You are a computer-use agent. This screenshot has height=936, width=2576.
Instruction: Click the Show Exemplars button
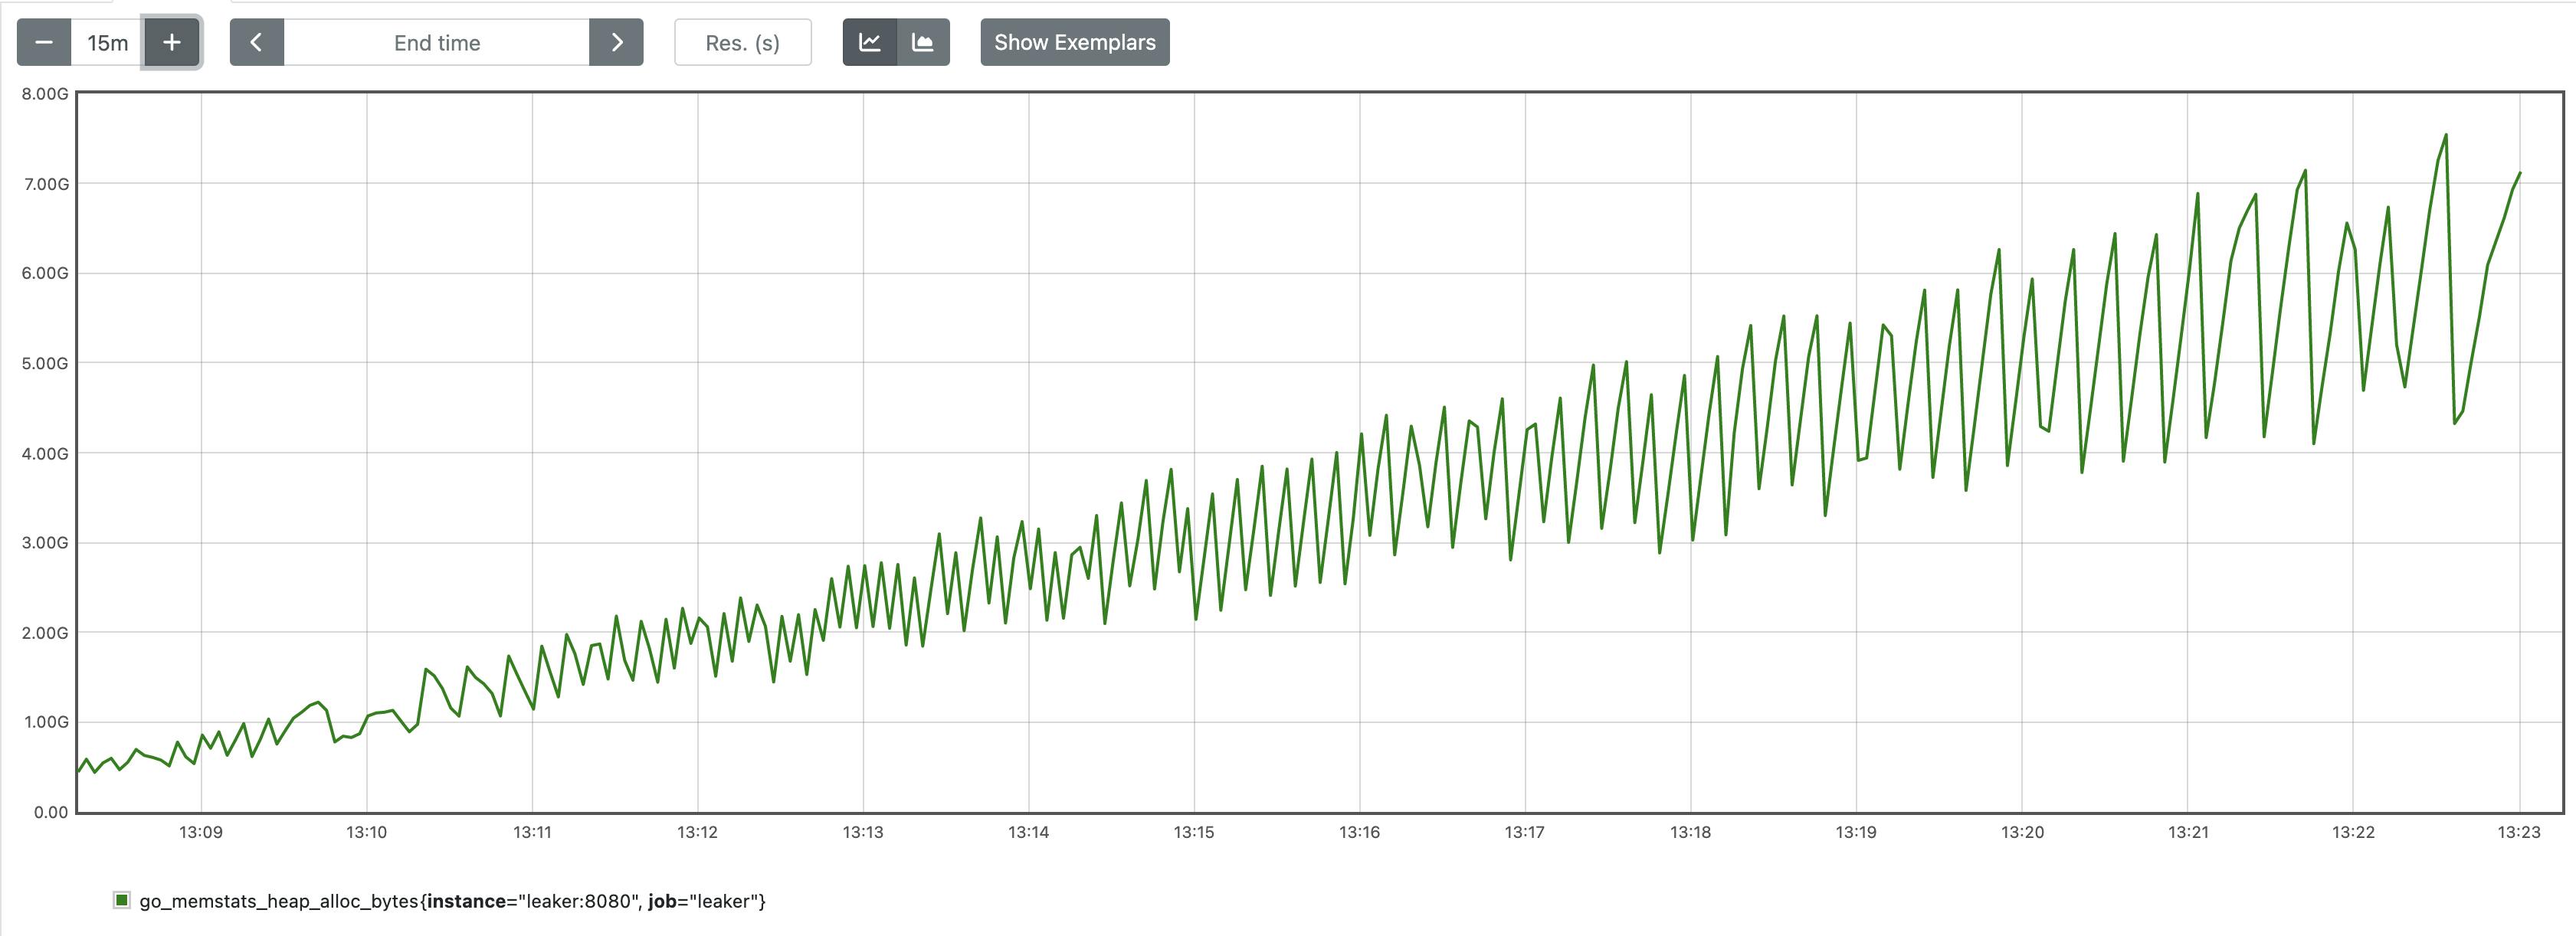point(1075,42)
